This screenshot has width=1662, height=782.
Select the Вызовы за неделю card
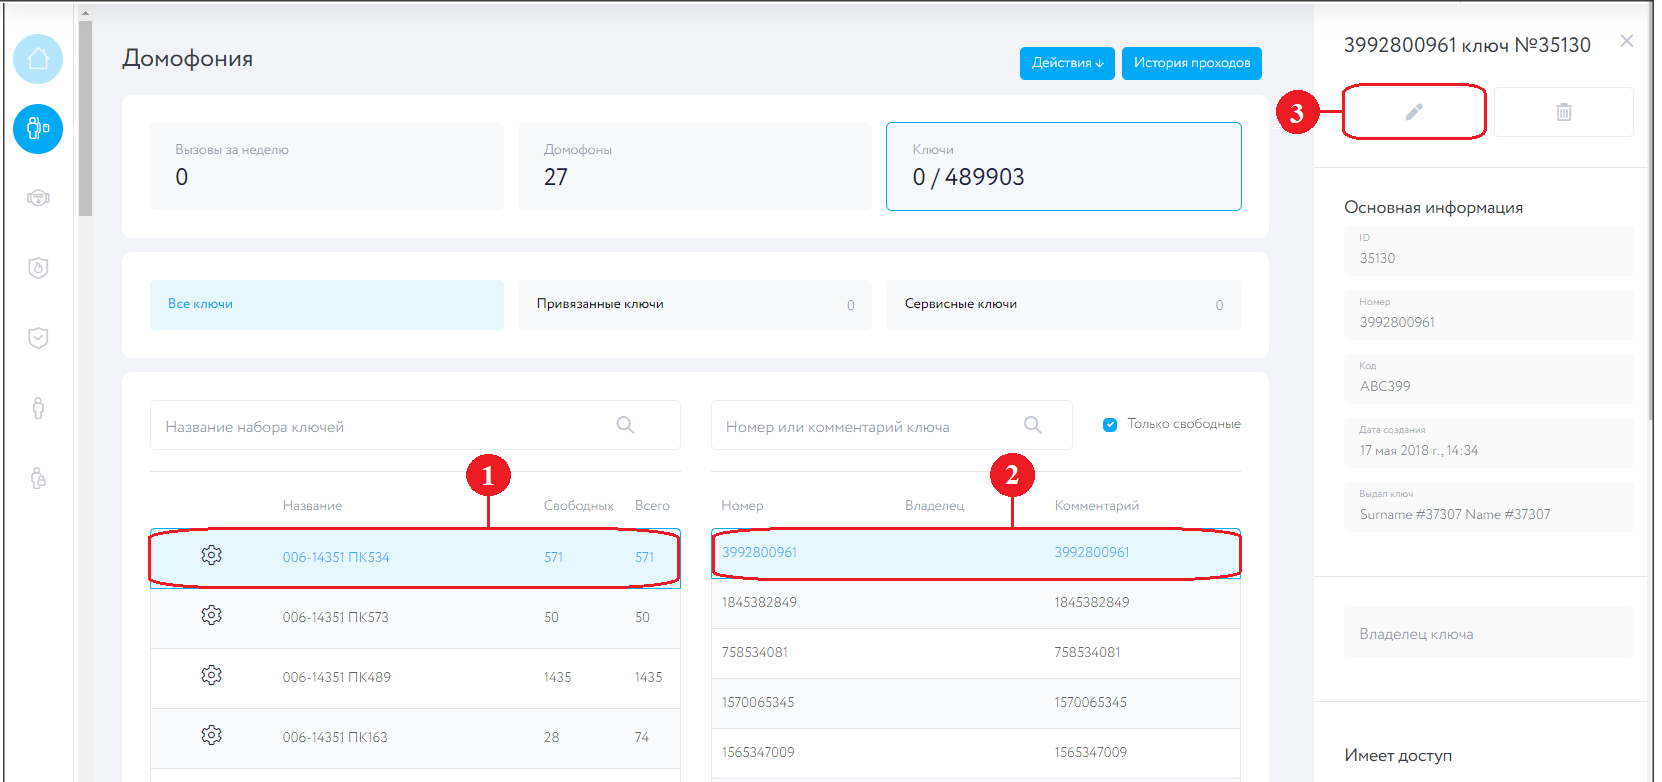[327, 166]
